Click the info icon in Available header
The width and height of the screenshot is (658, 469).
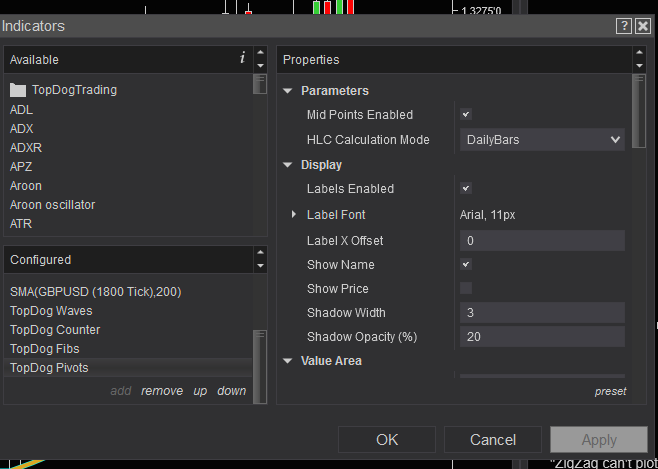click(242, 58)
